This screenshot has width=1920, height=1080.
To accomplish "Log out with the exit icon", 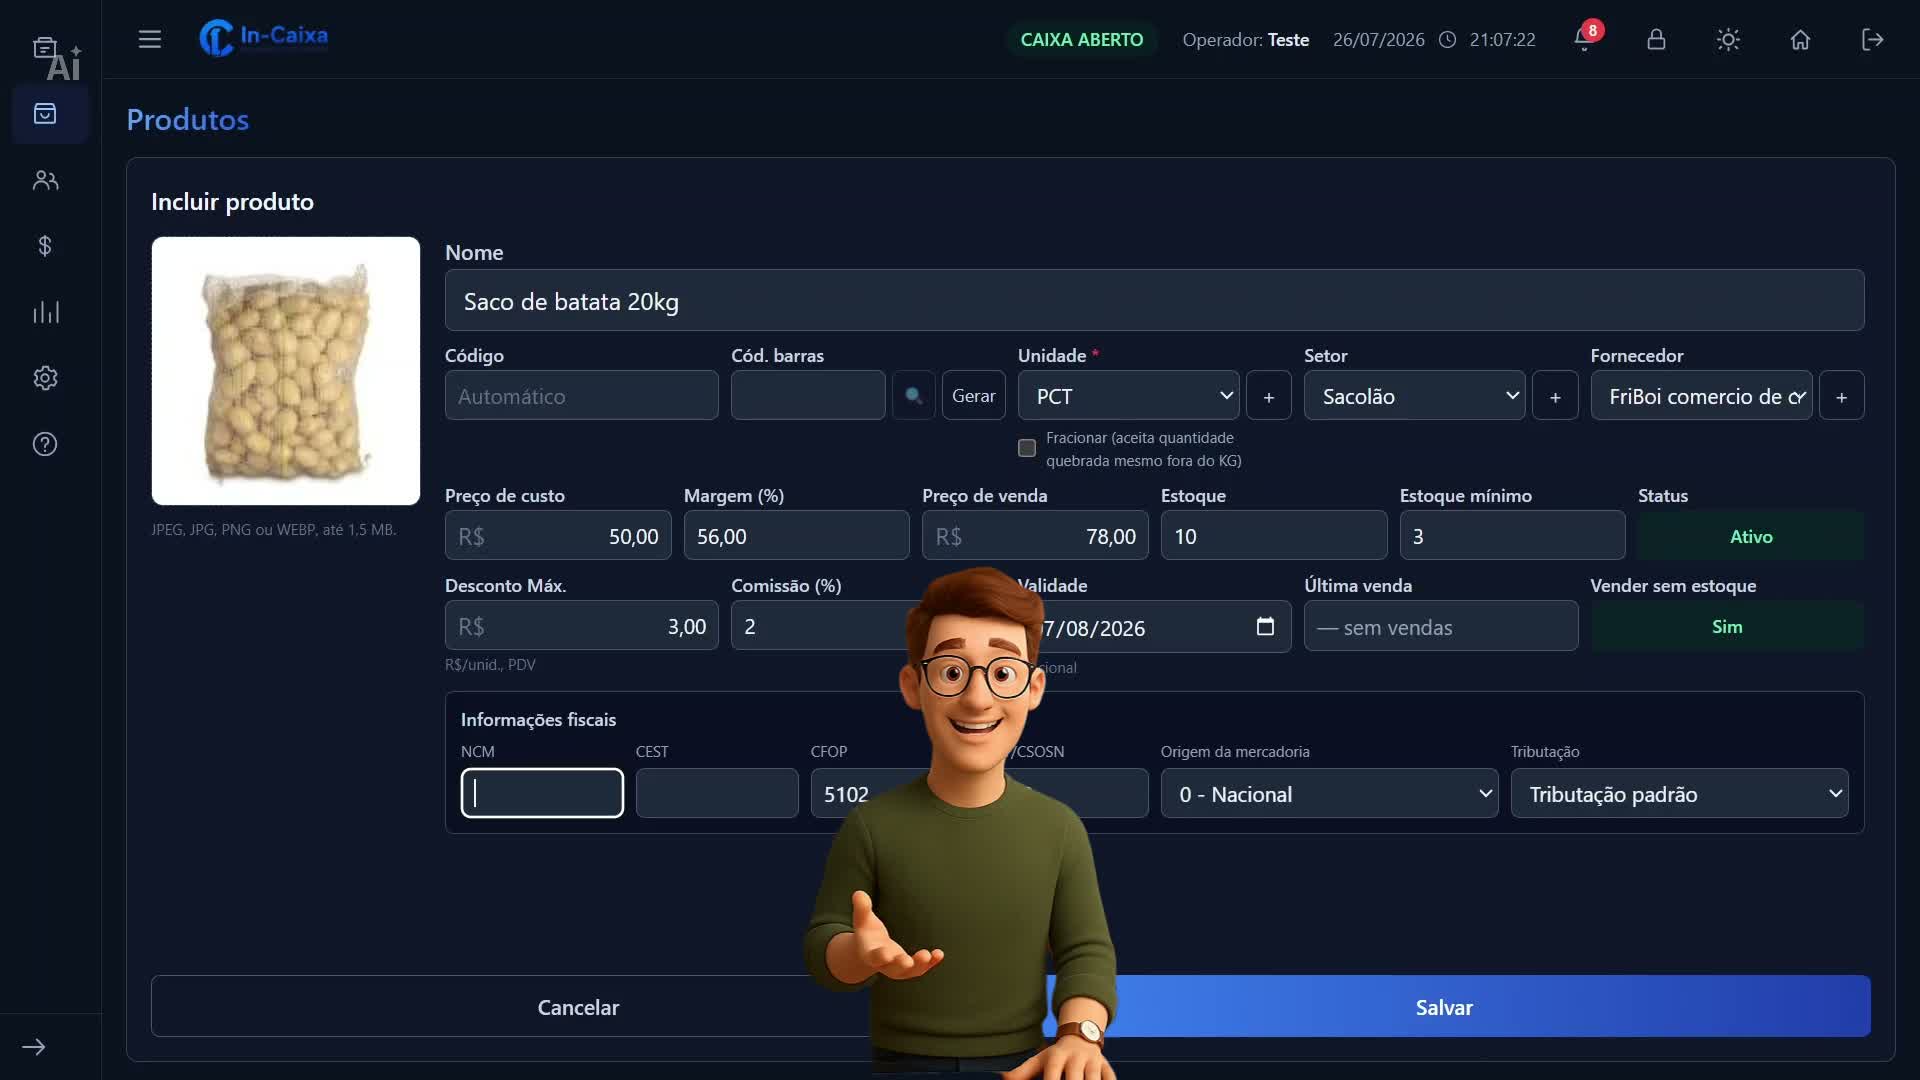I will click(1873, 39).
